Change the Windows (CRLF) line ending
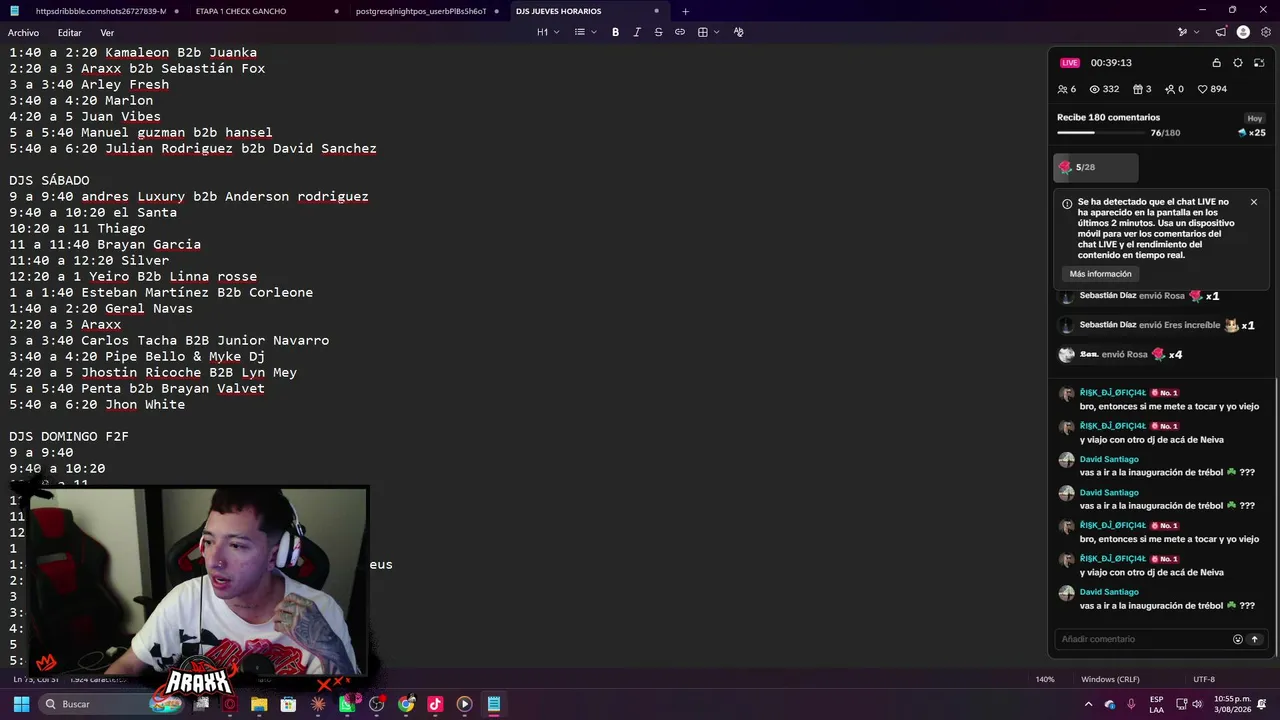1280x720 pixels. pos(1110,680)
